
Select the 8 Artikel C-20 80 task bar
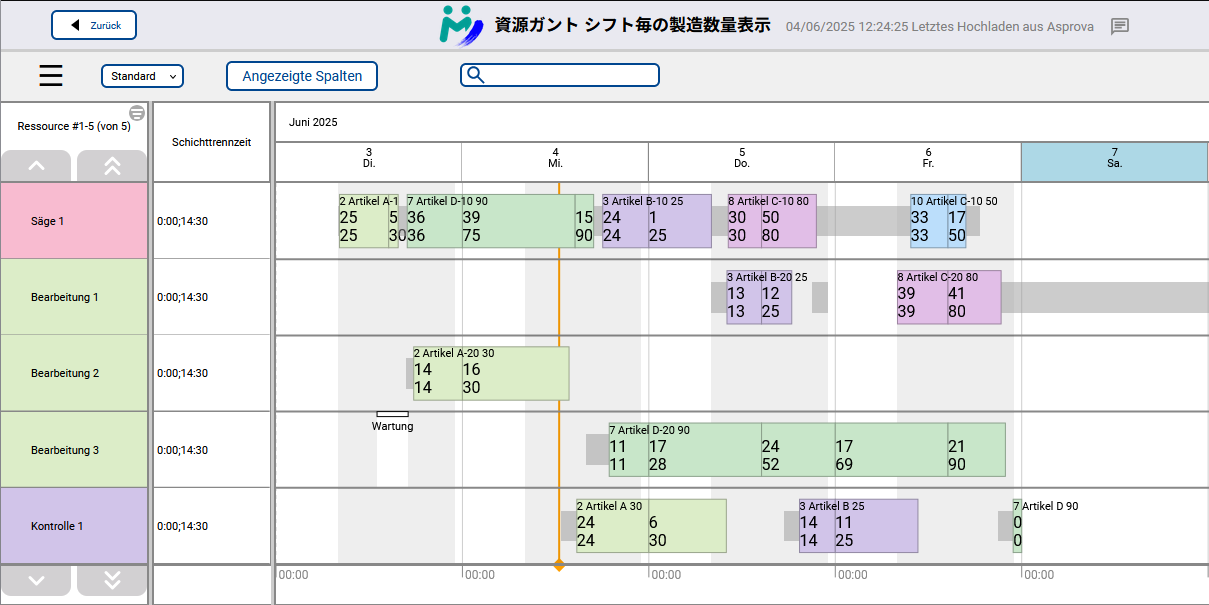coord(948,297)
